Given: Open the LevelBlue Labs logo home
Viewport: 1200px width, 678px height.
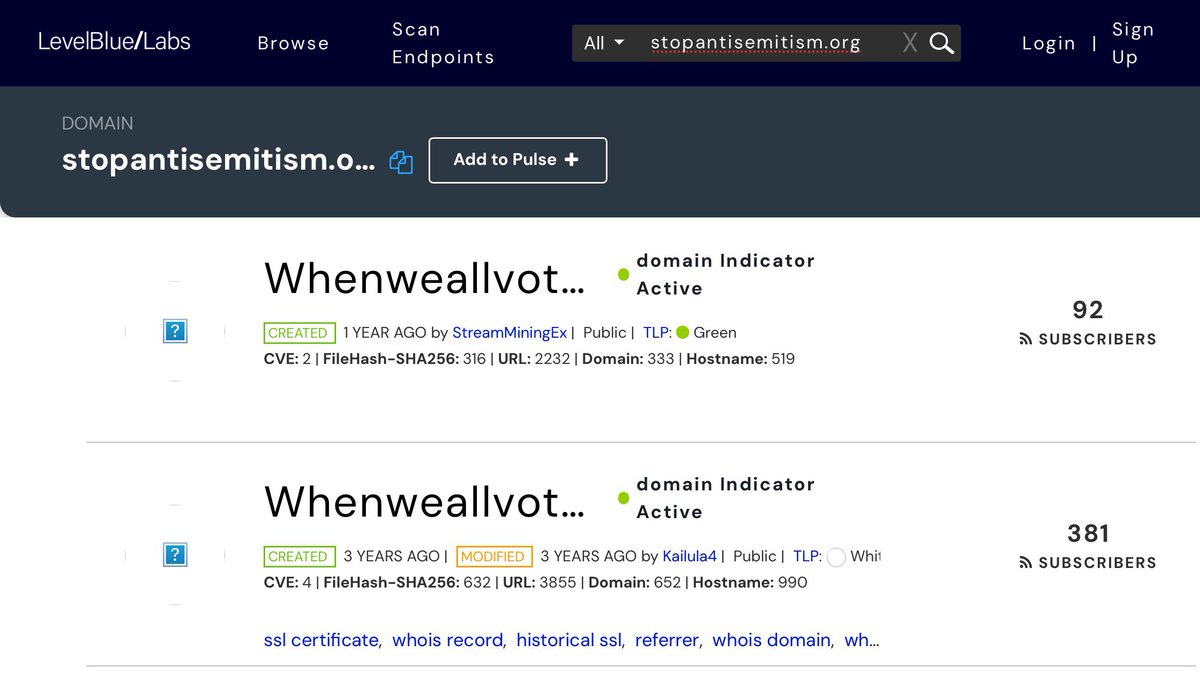Looking at the screenshot, I should 114,42.
